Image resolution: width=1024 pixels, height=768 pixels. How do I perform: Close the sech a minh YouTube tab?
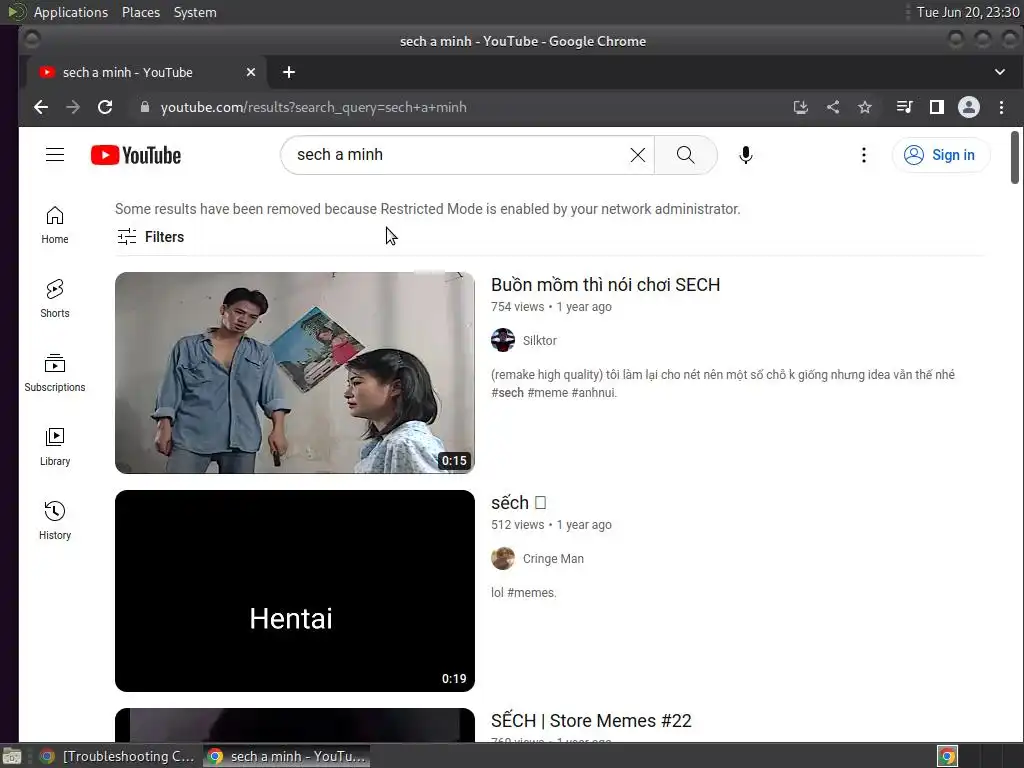pyautogui.click(x=251, y=72)
